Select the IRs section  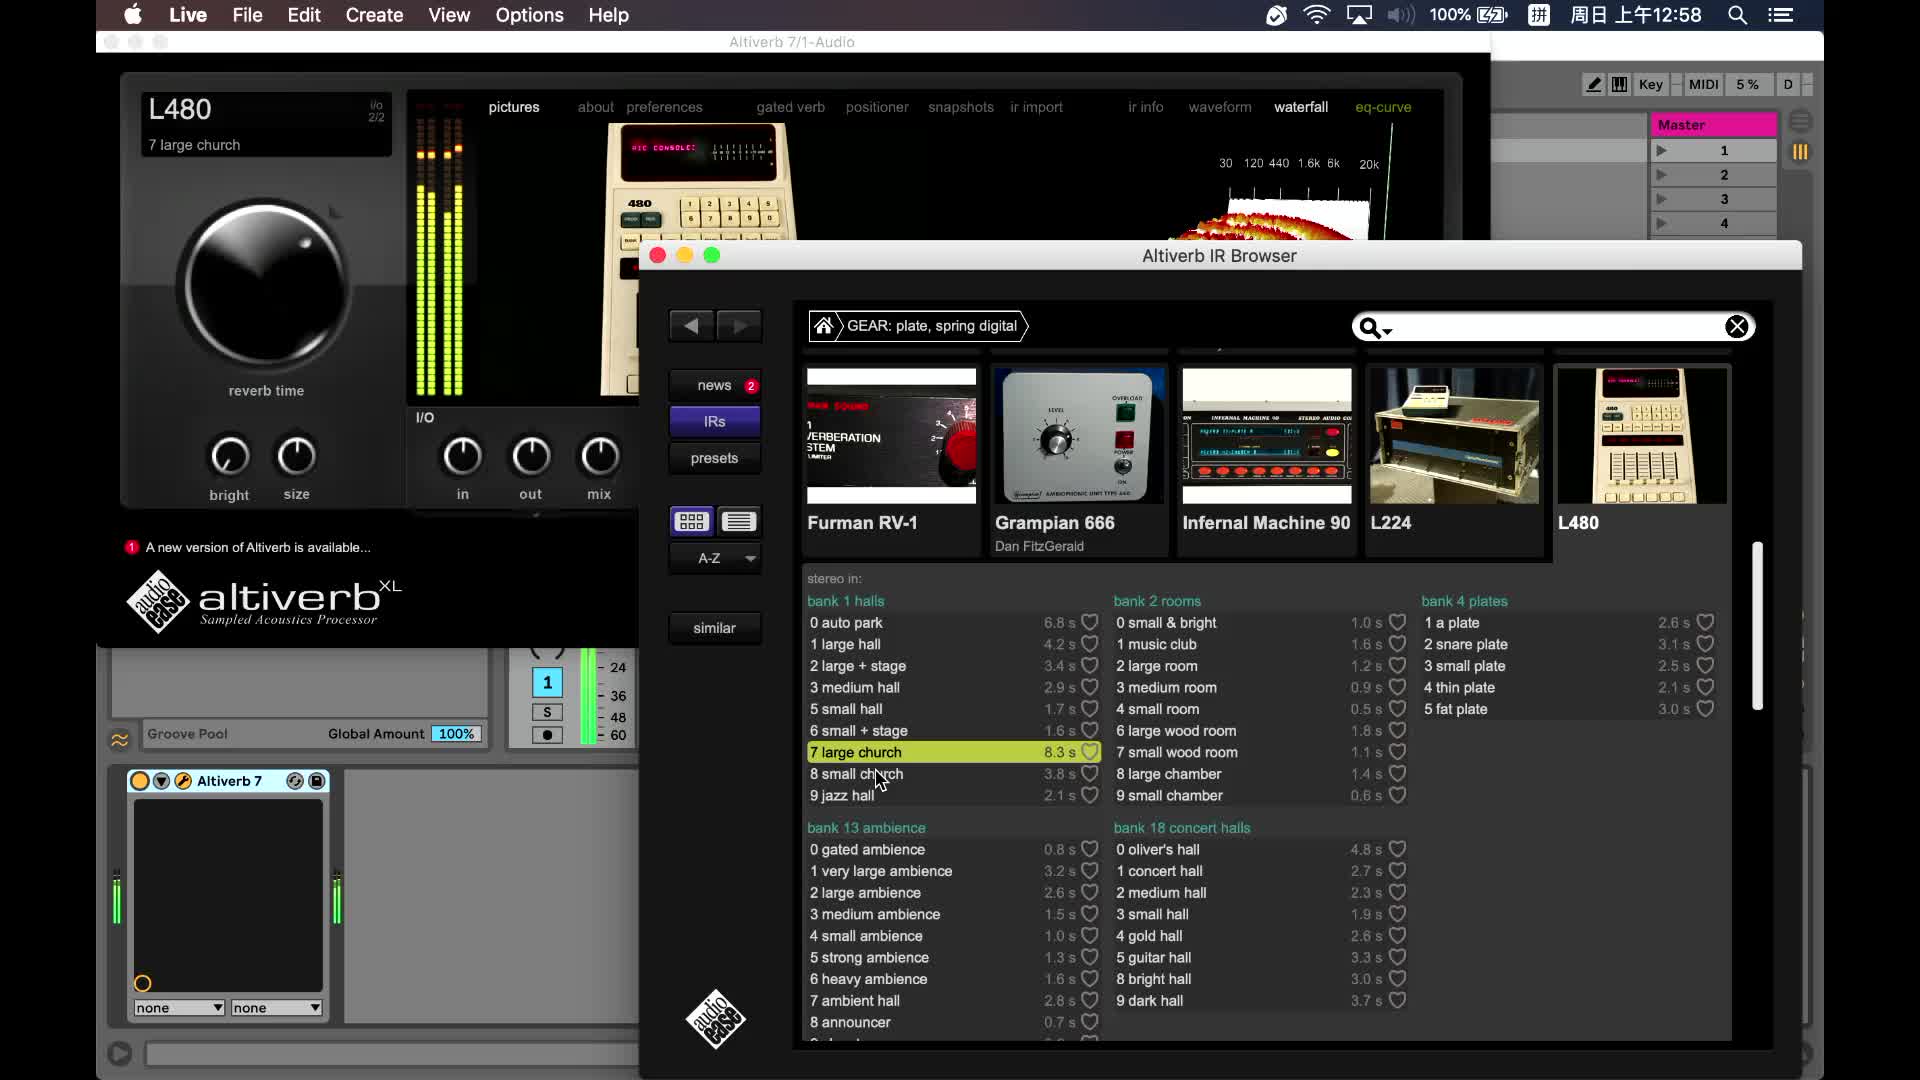[715, 422]
